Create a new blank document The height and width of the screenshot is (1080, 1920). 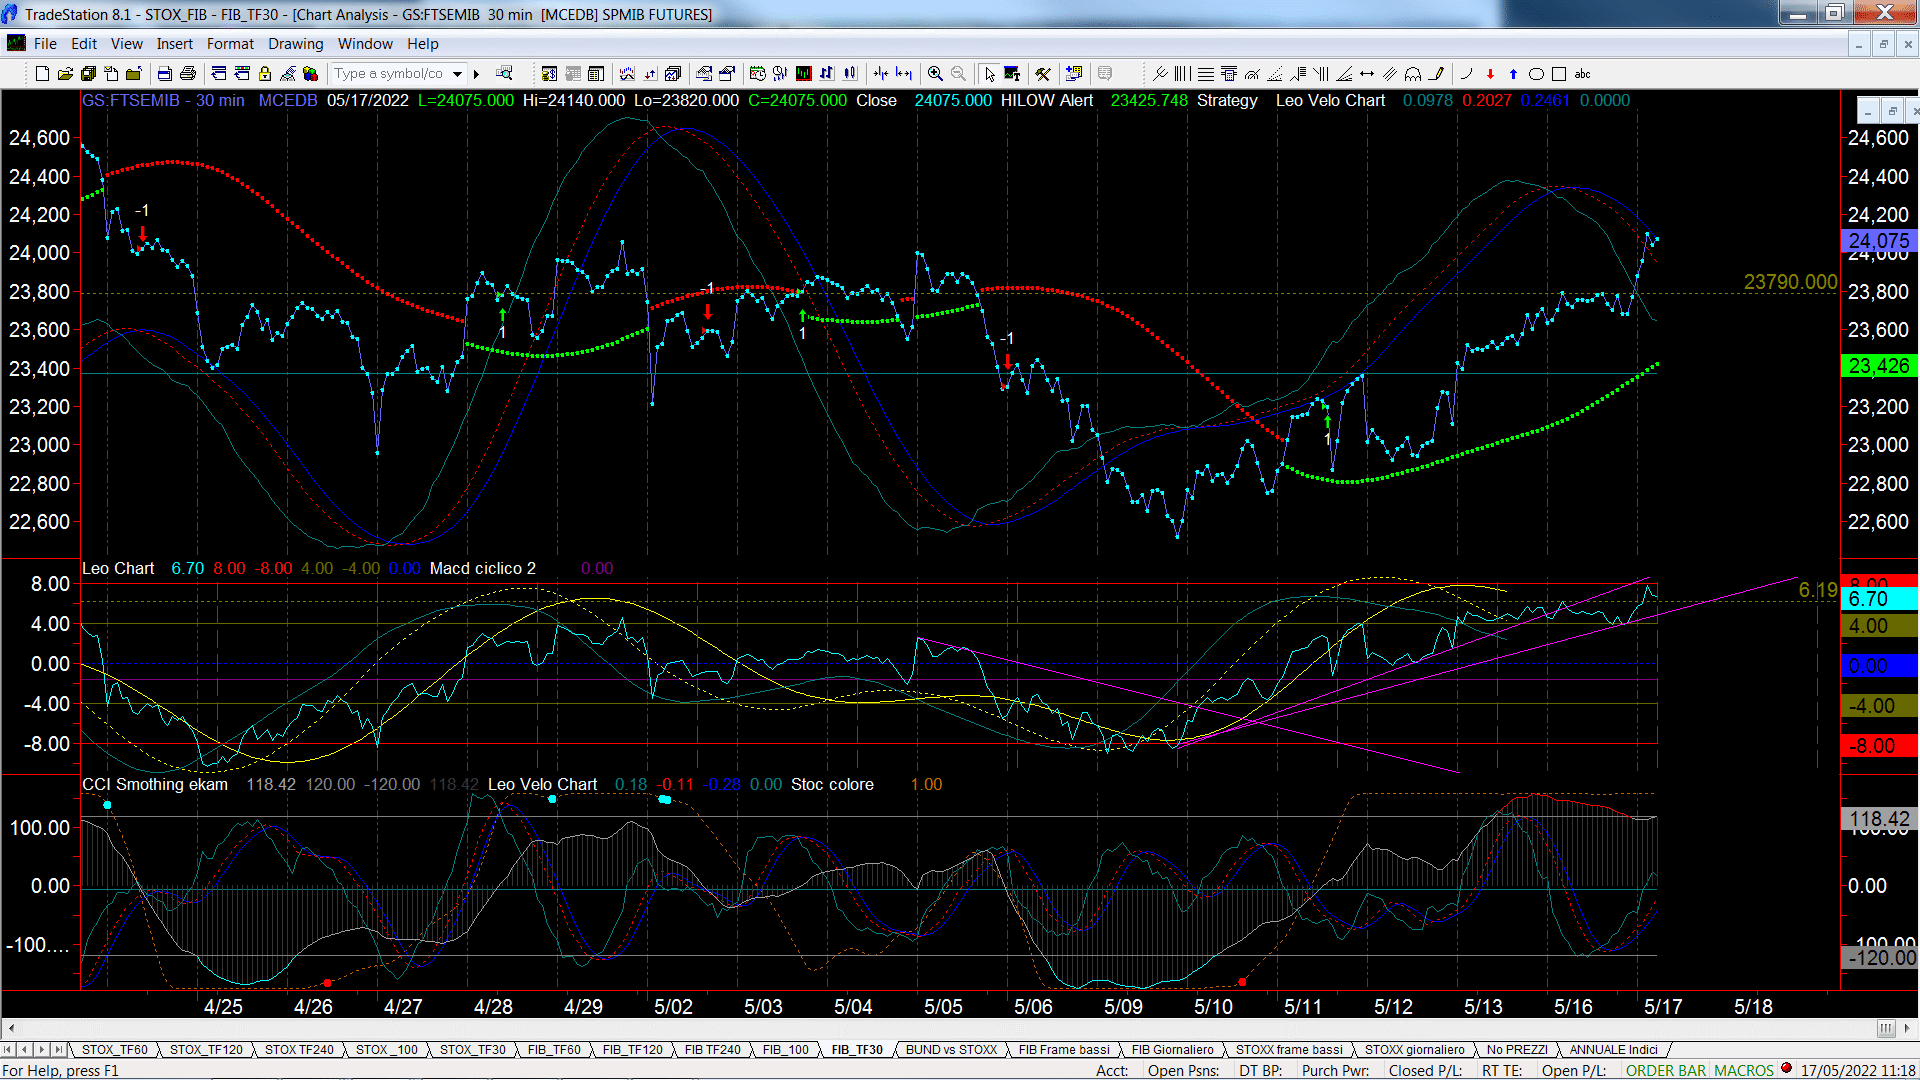click(x=42, y=74)
